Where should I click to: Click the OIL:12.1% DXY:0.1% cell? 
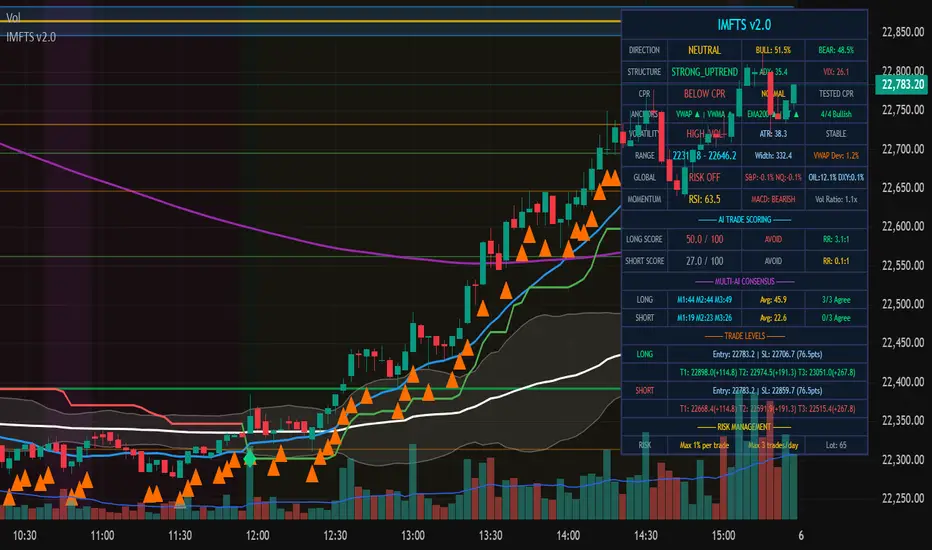(x=836, y=177)
